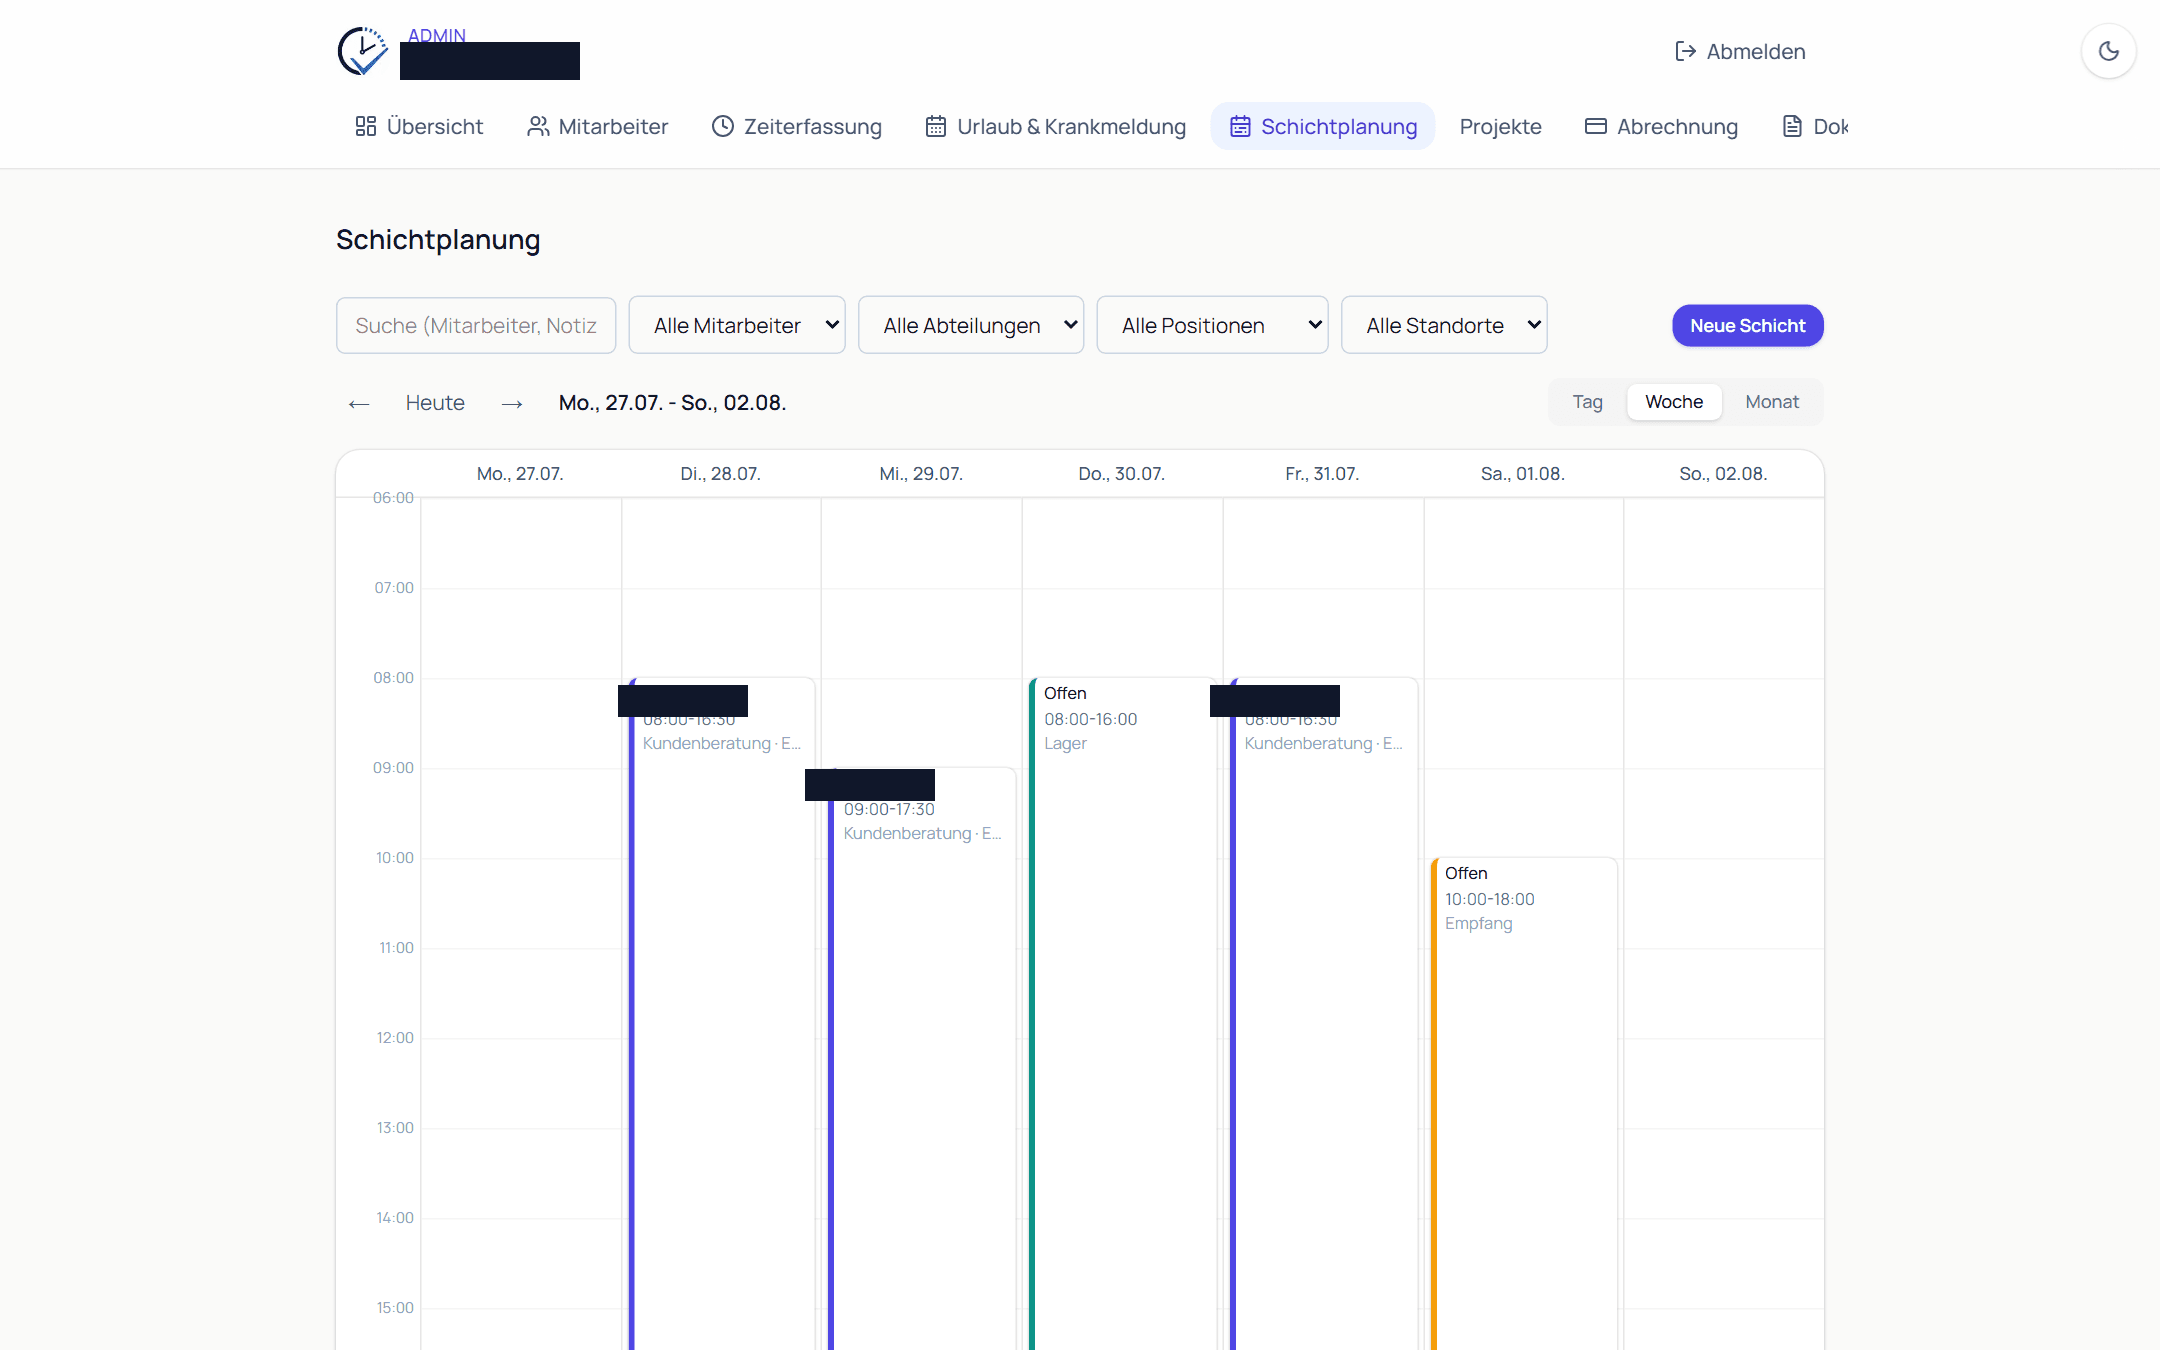Open the Alle Abteilungen dropdown

(x=971, y=325)
